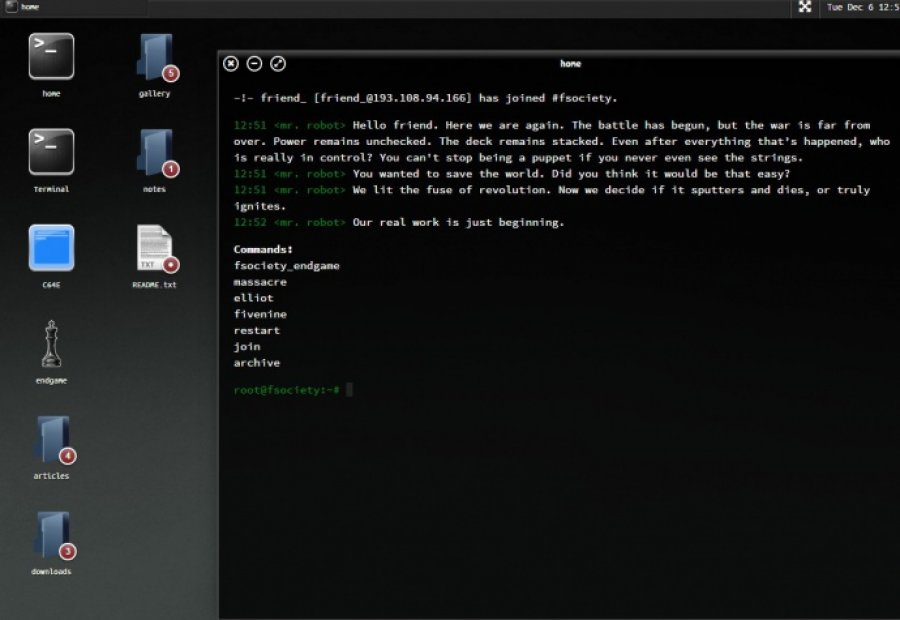Open the notes folder
Screen dimensions: 900x620
pos(157,153)
